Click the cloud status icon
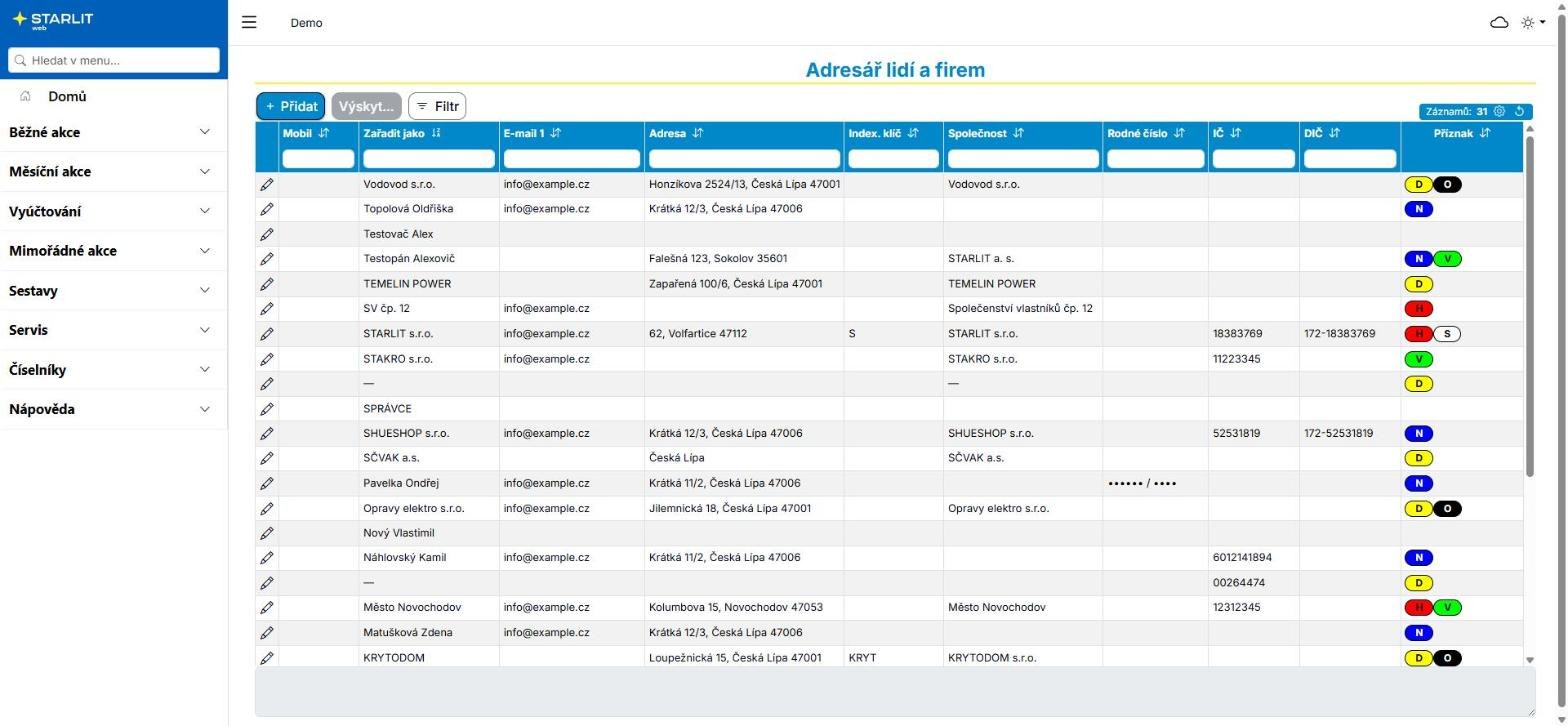 pyautogui.click(x=1499, y=22)
